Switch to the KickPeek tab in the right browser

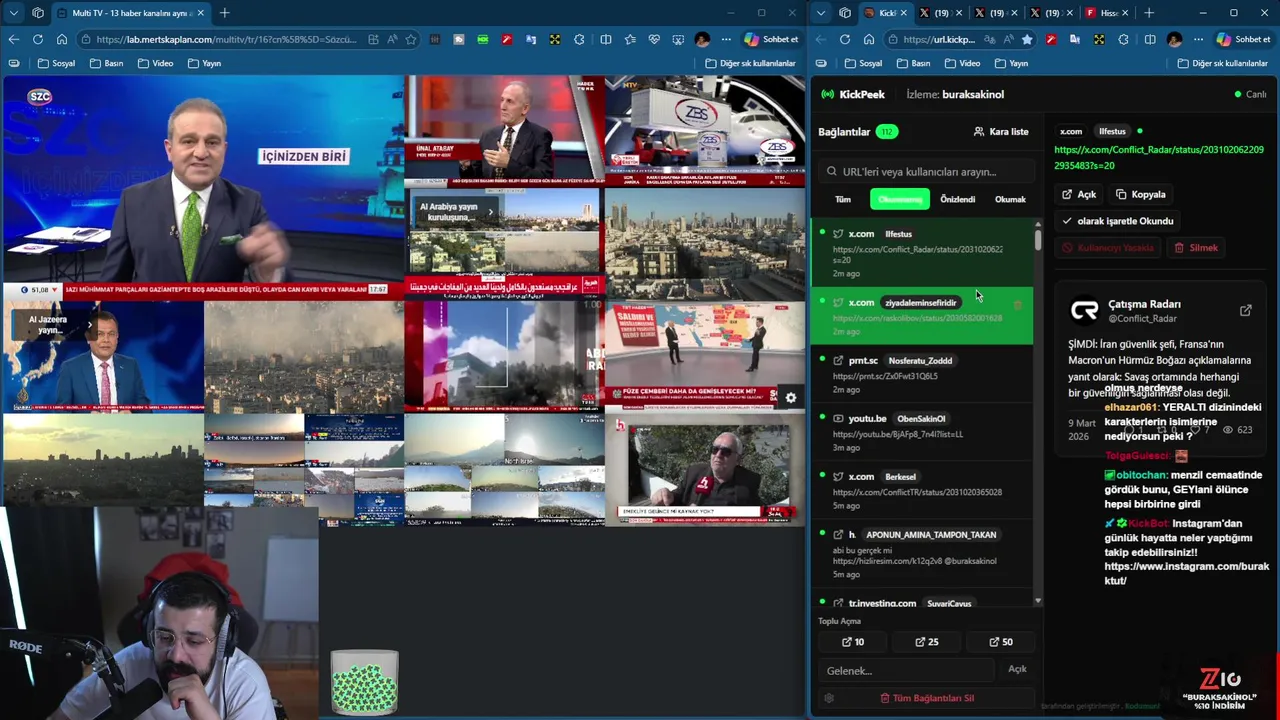pyautogui.click(x=885, y=13)
